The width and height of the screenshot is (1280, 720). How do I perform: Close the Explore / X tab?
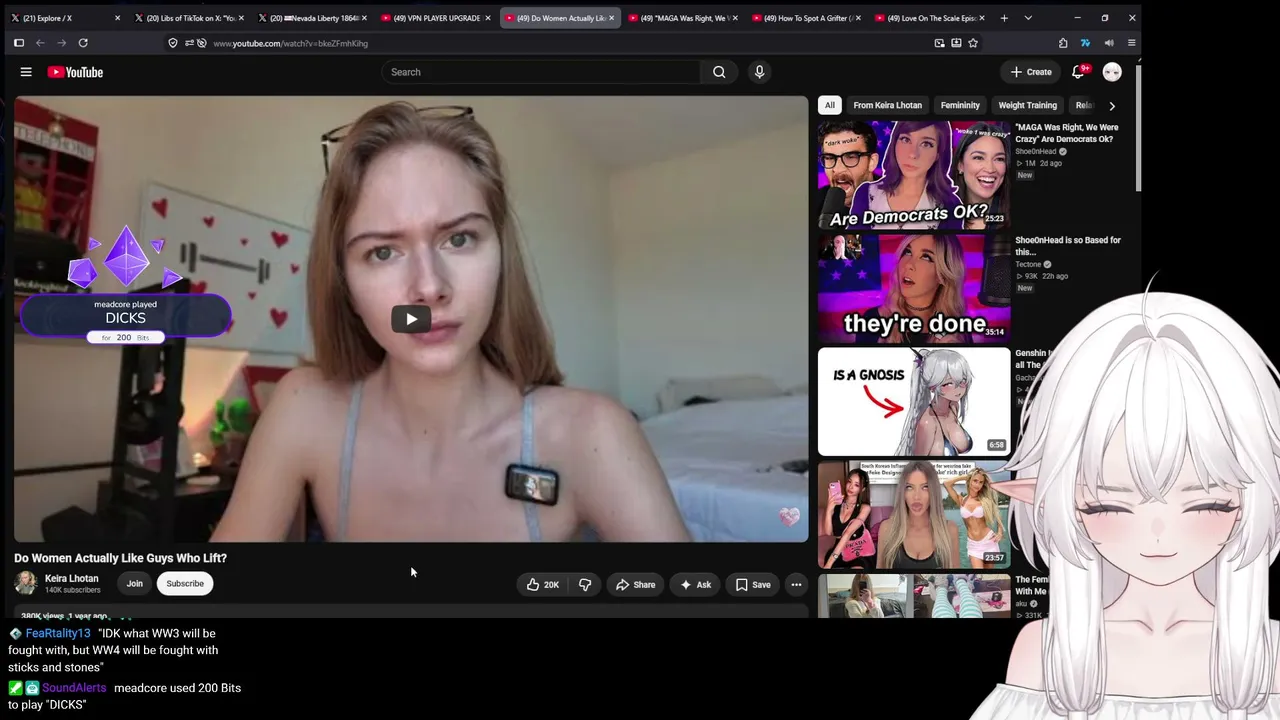[x=117, y=18]
